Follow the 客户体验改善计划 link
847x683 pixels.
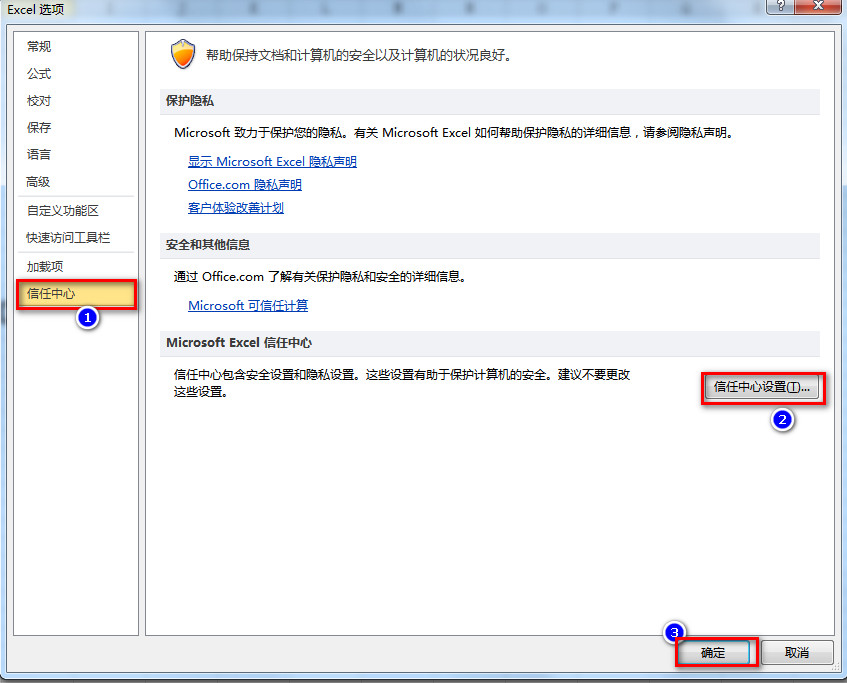tap(236, 207)
